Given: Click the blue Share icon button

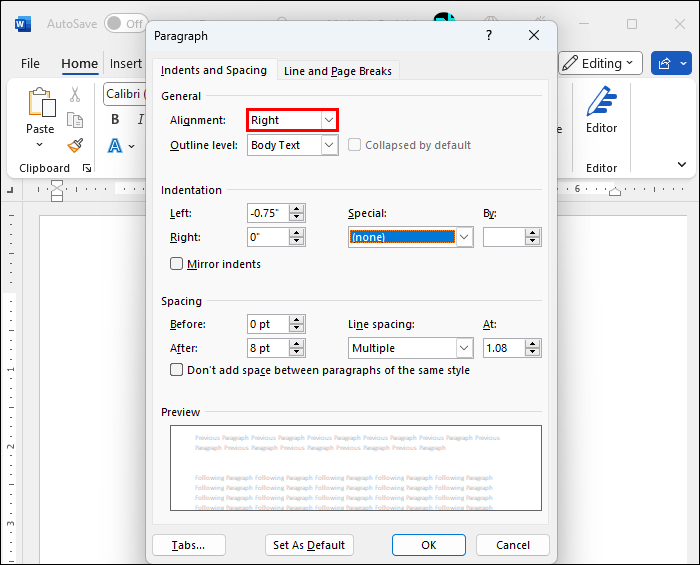Looking at the screenshot, I should pyautogui.click(x=664, y=63).
